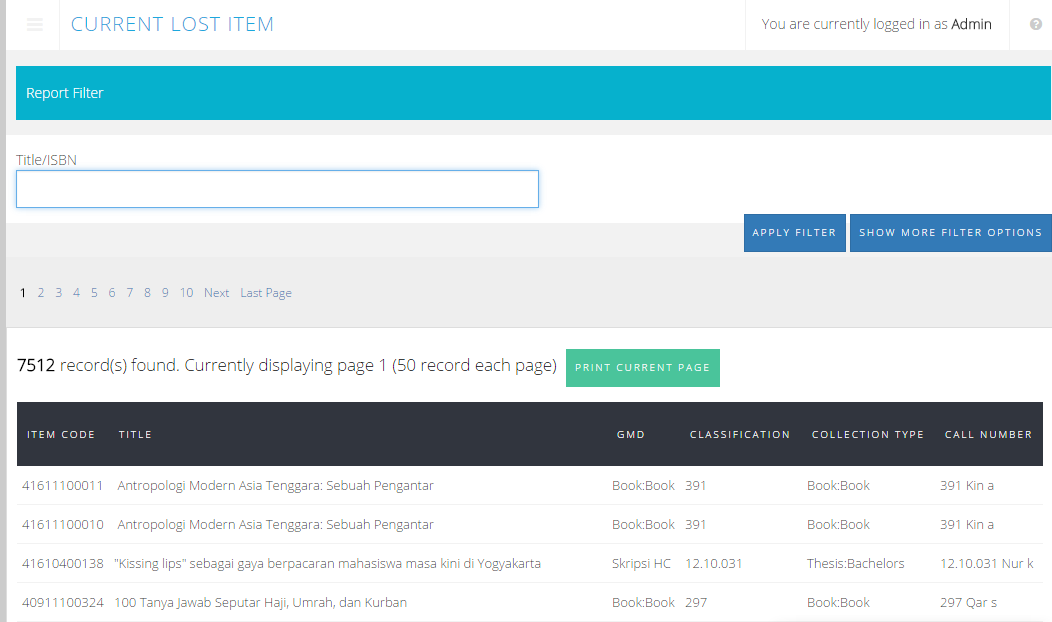1052x622 pixels.
Task: Open page 10 of results
Action: tap(186, 293)
